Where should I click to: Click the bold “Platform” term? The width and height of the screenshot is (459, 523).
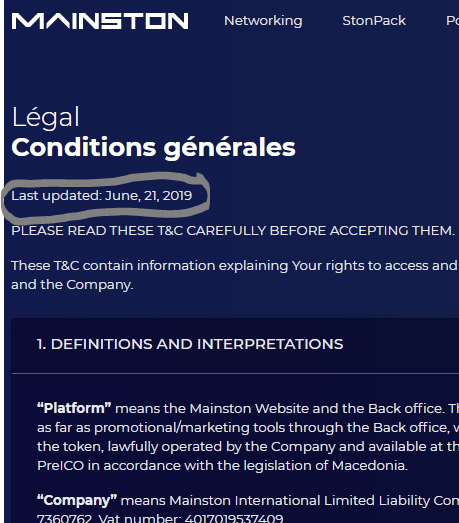[74, 408]
